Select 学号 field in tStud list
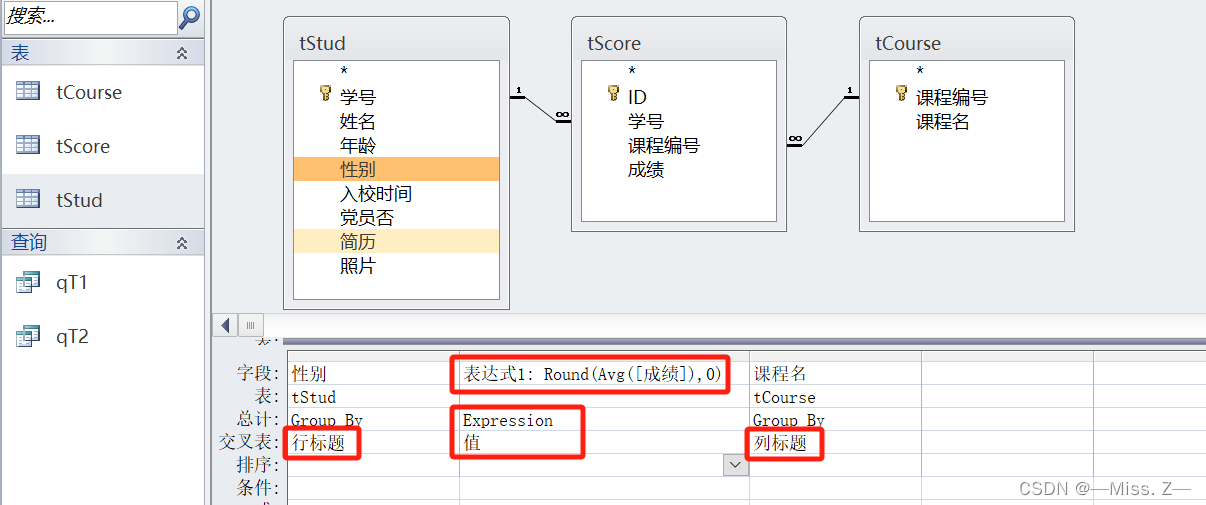 (396, 97)
